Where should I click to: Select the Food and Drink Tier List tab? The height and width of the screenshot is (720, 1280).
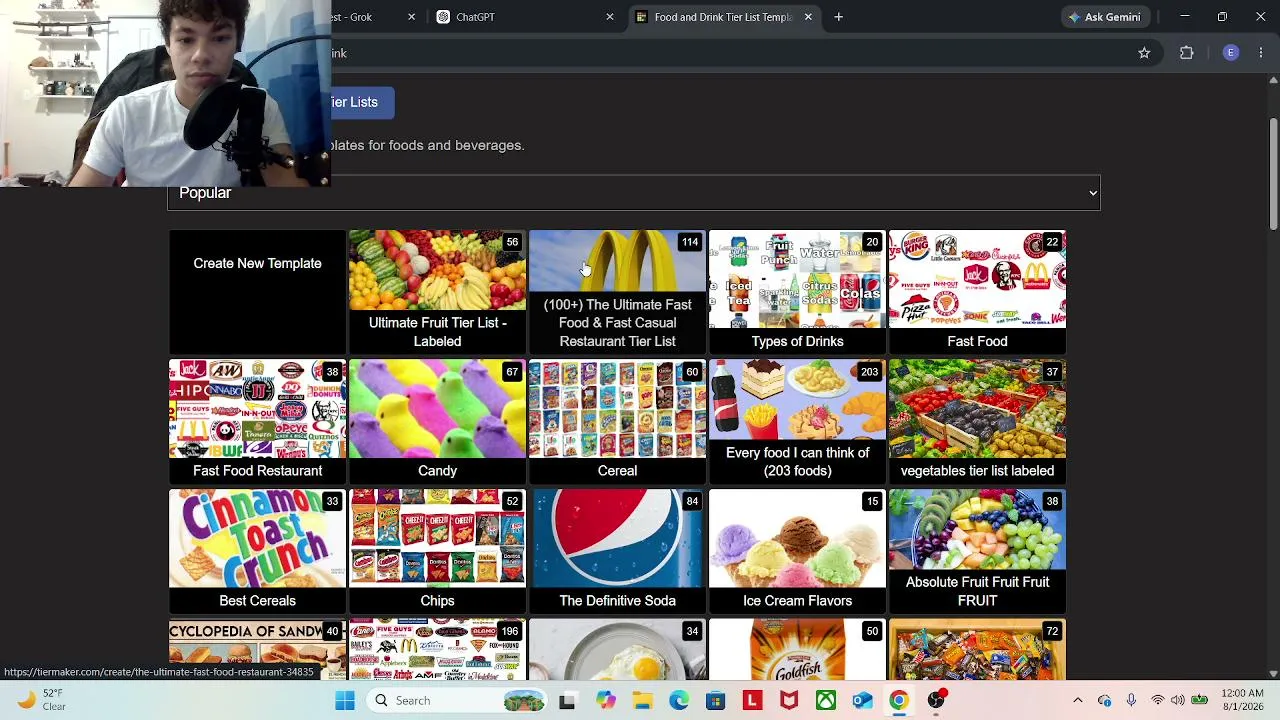(x=723, y=17)
